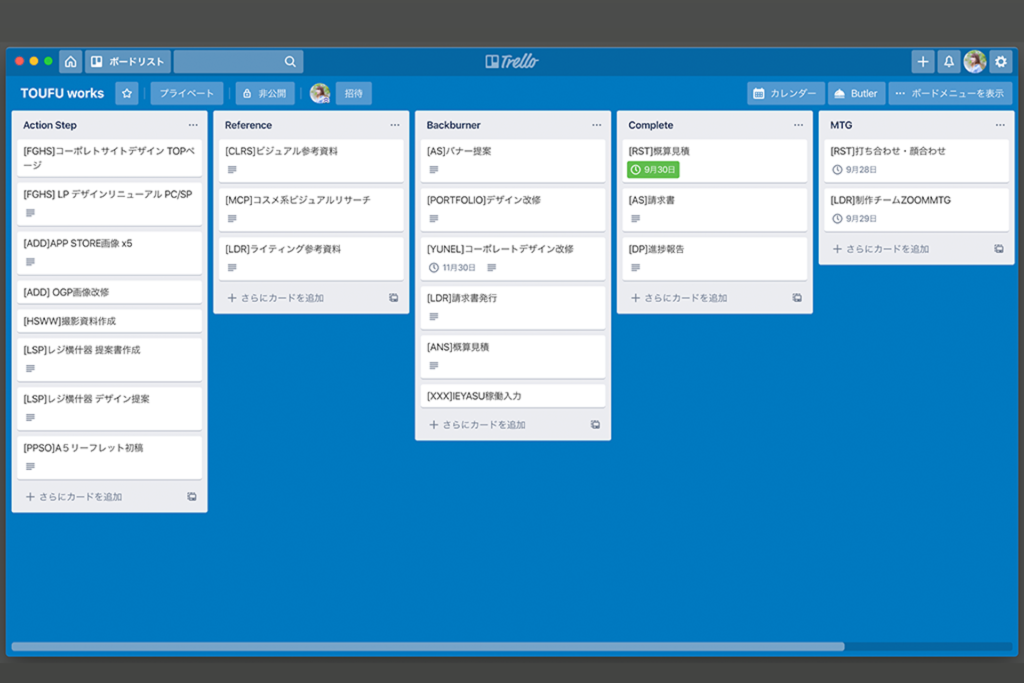Toggle the 非公開 visibility lock button

click(265, 93)
